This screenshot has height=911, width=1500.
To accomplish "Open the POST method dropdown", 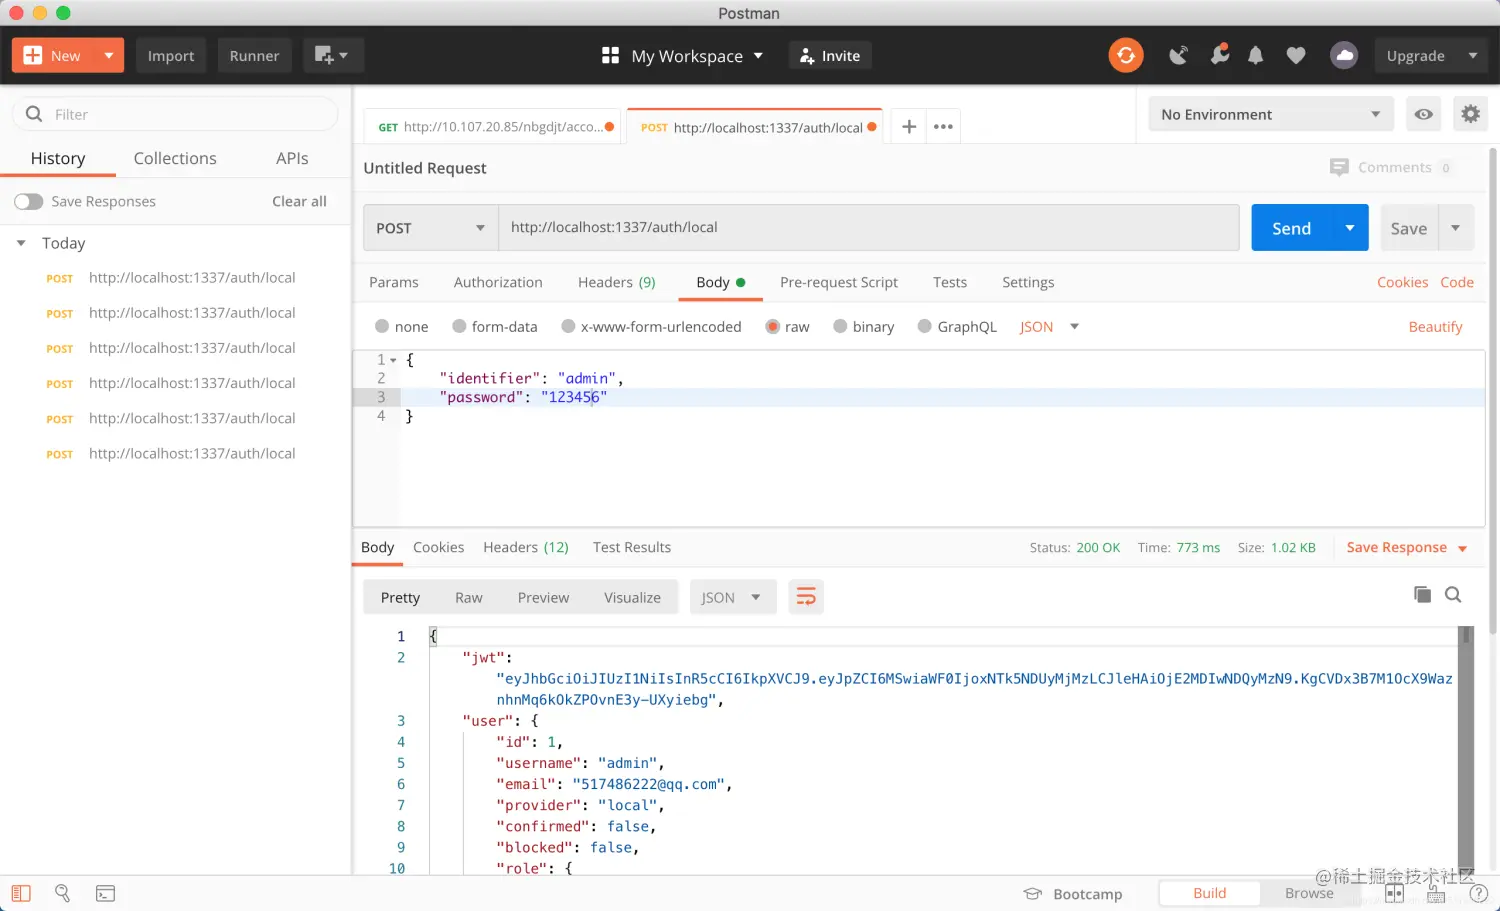I will 430,228.
